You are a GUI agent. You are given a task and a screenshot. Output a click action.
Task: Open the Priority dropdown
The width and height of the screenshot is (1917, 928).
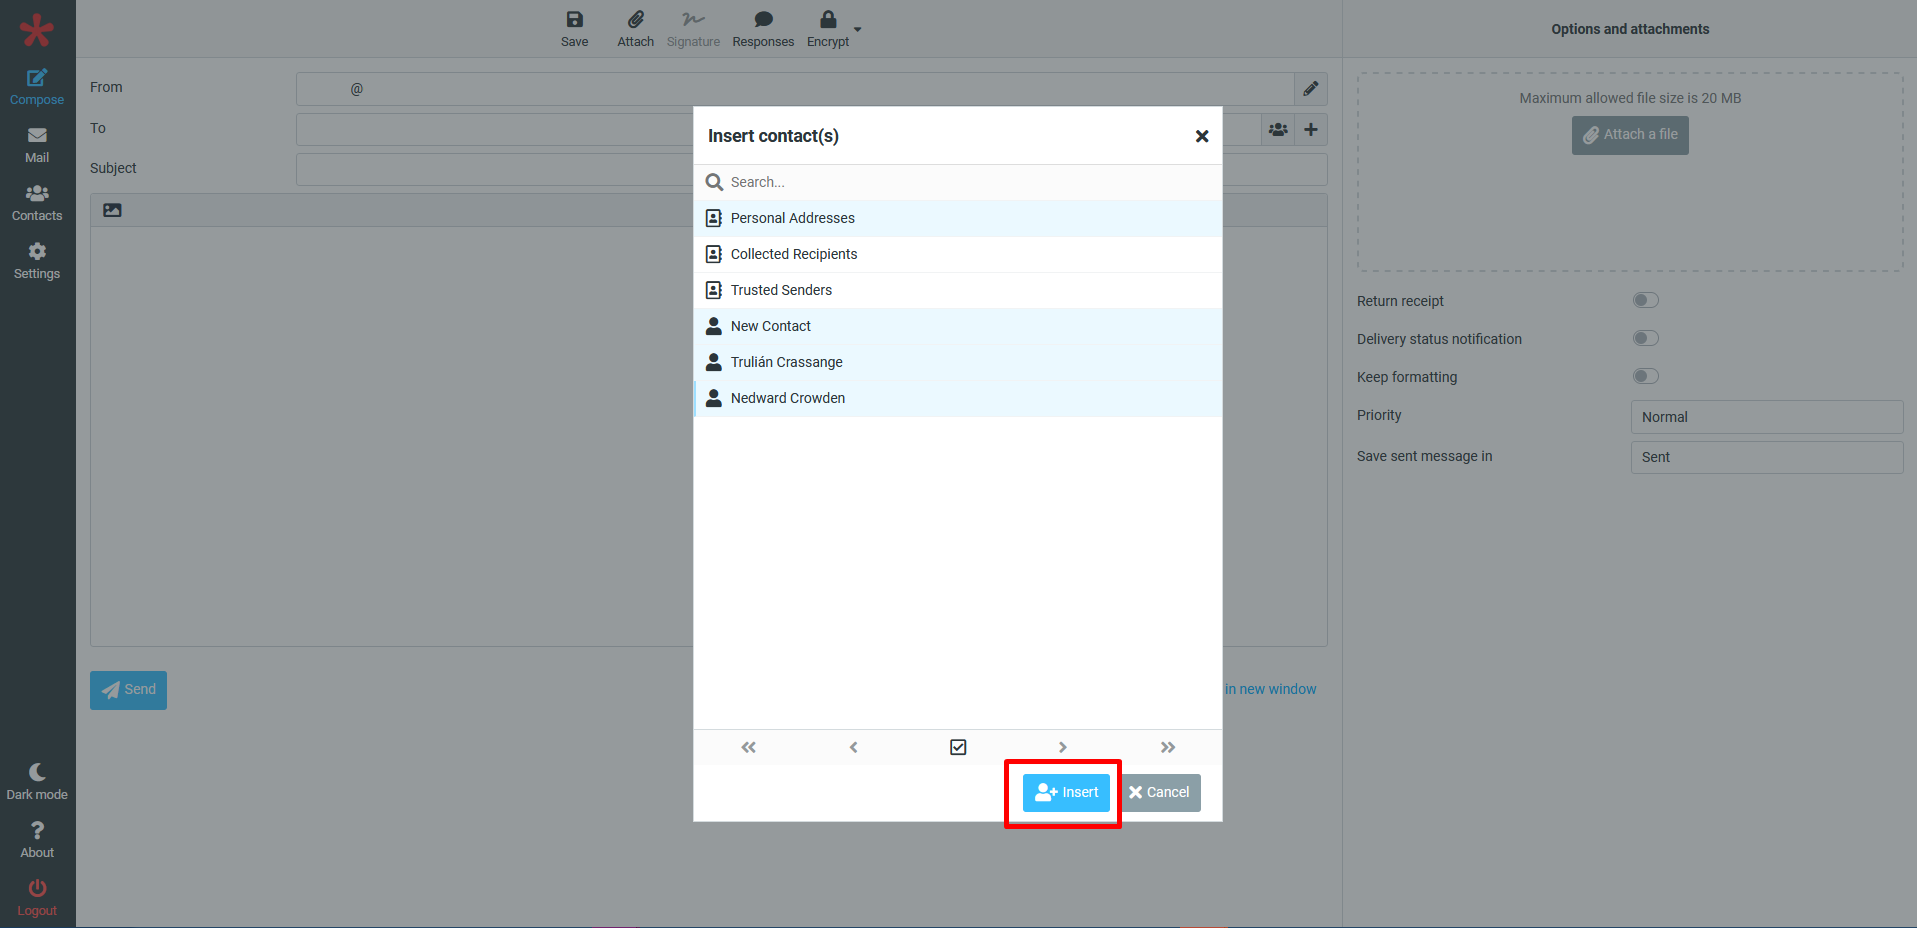1766,417
